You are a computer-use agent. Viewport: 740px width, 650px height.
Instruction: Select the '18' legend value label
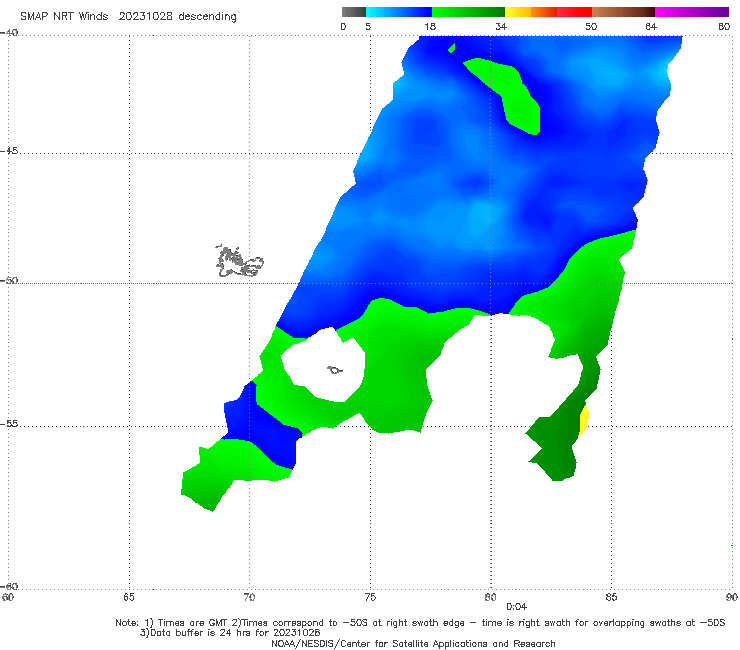point(430,26)
